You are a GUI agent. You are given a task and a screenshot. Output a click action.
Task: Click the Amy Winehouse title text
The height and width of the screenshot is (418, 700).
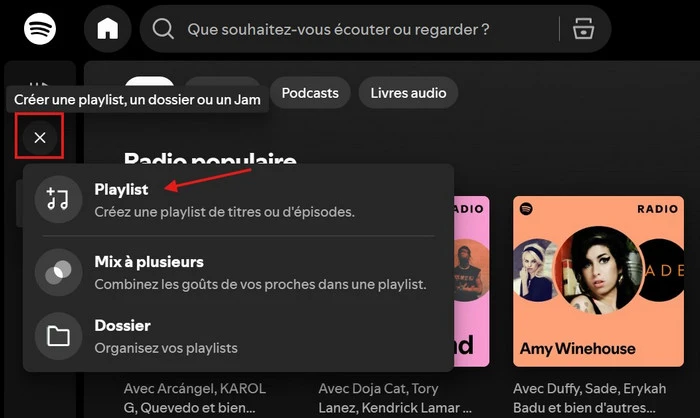[x=577, y=349]
